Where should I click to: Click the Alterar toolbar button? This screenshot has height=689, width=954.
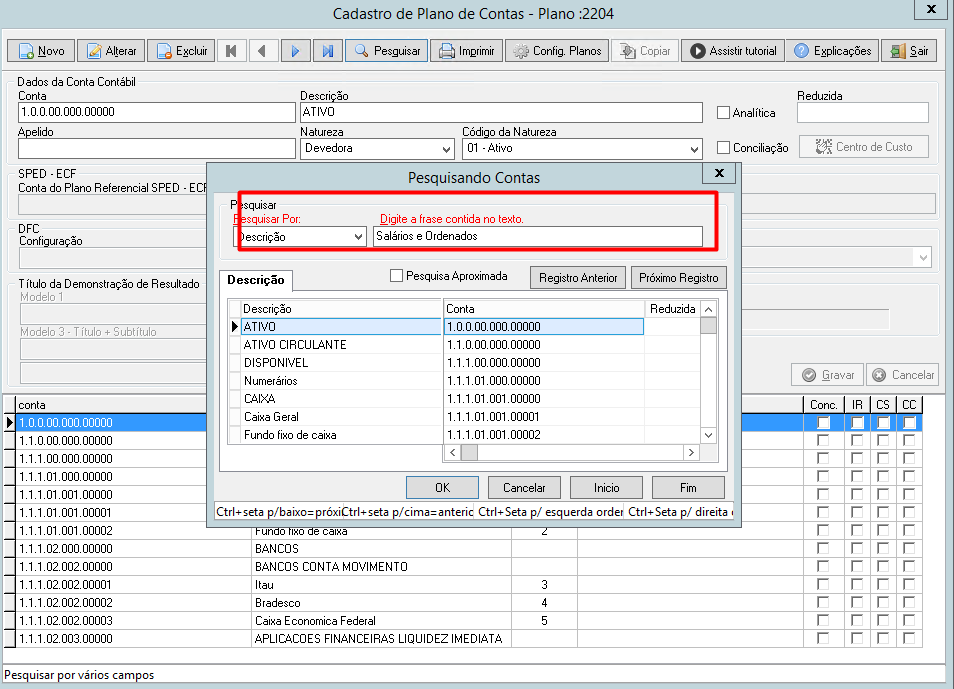111,51
